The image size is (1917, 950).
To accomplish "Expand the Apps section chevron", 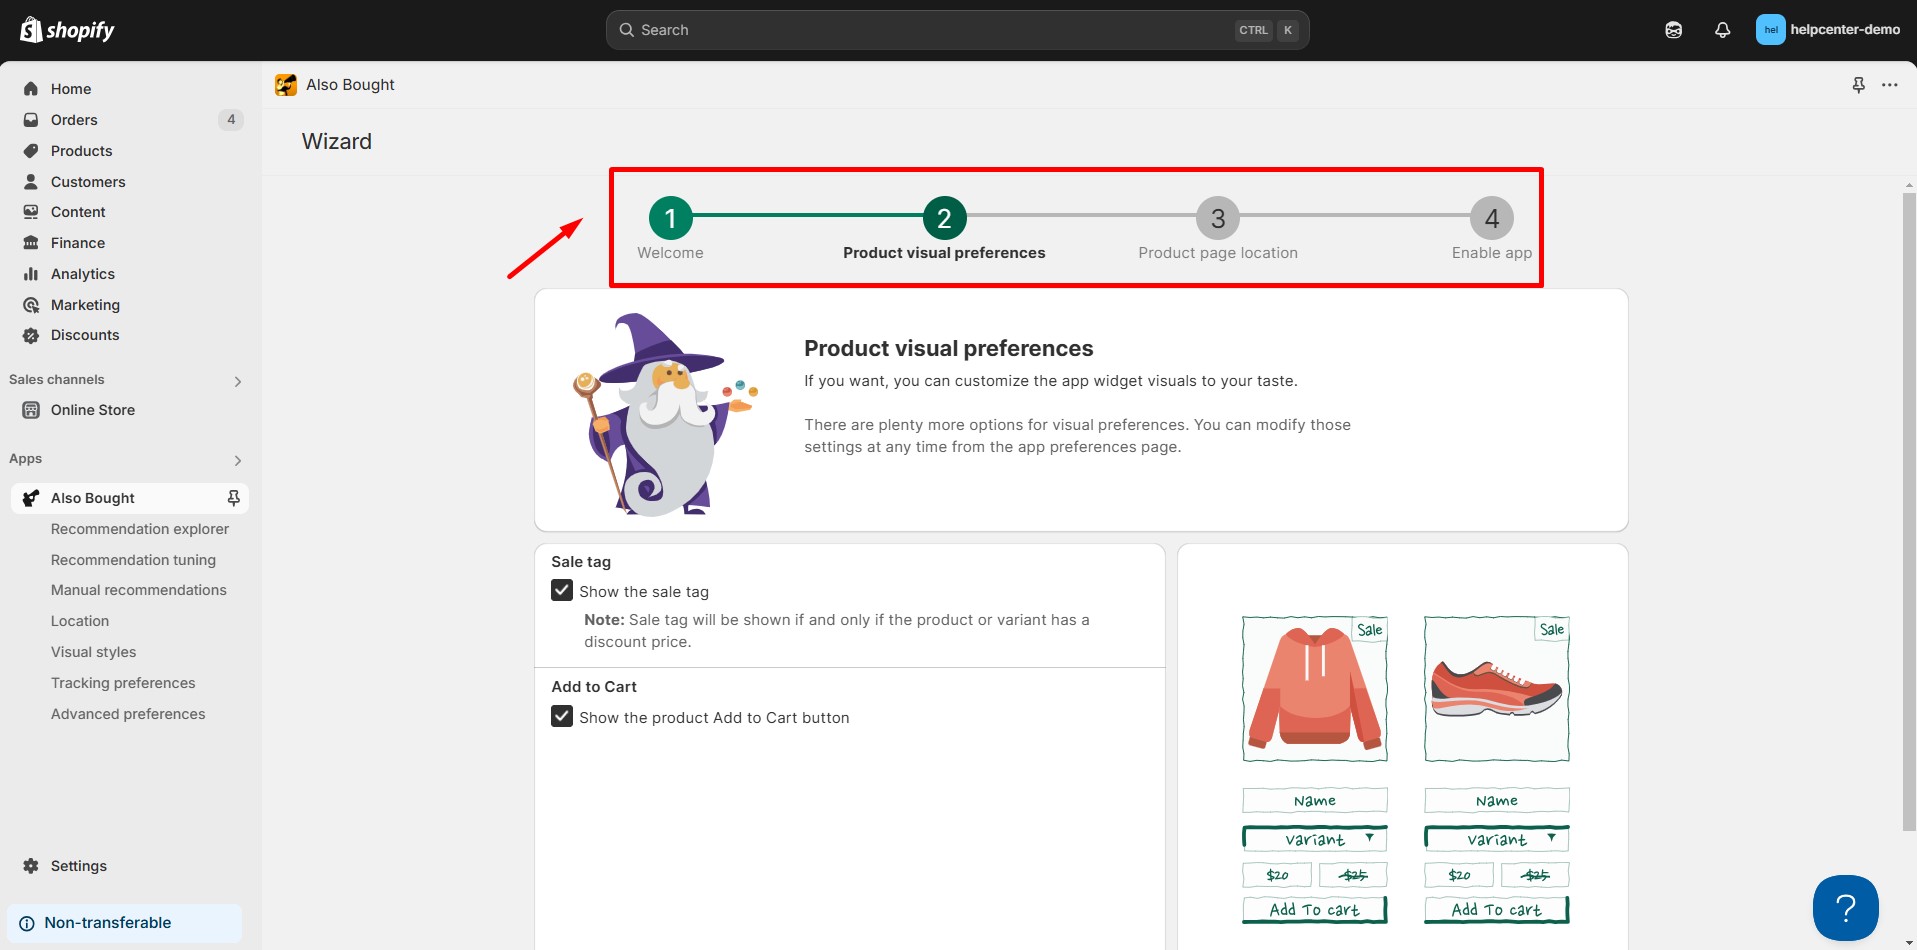I will coord(237,460).
